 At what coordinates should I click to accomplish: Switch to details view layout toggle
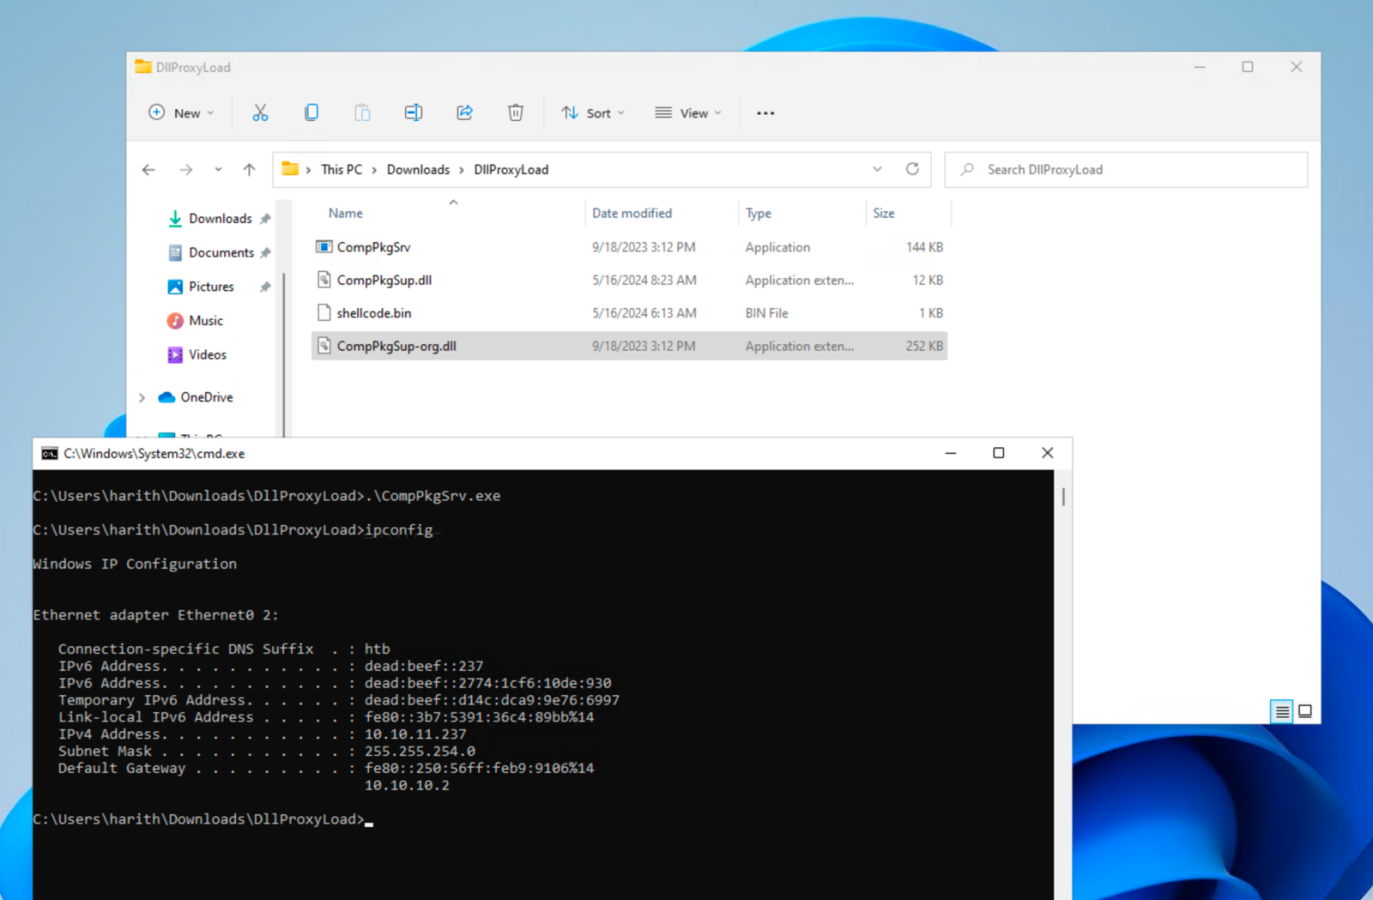[1281, 711]
